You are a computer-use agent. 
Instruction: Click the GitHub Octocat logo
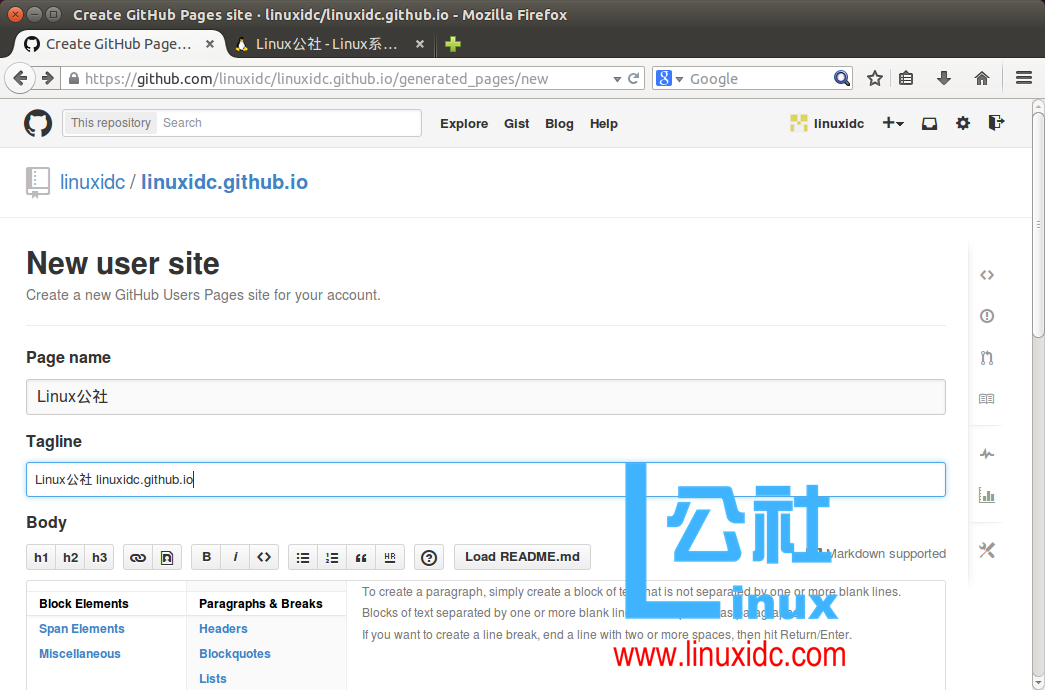point(38,123)
